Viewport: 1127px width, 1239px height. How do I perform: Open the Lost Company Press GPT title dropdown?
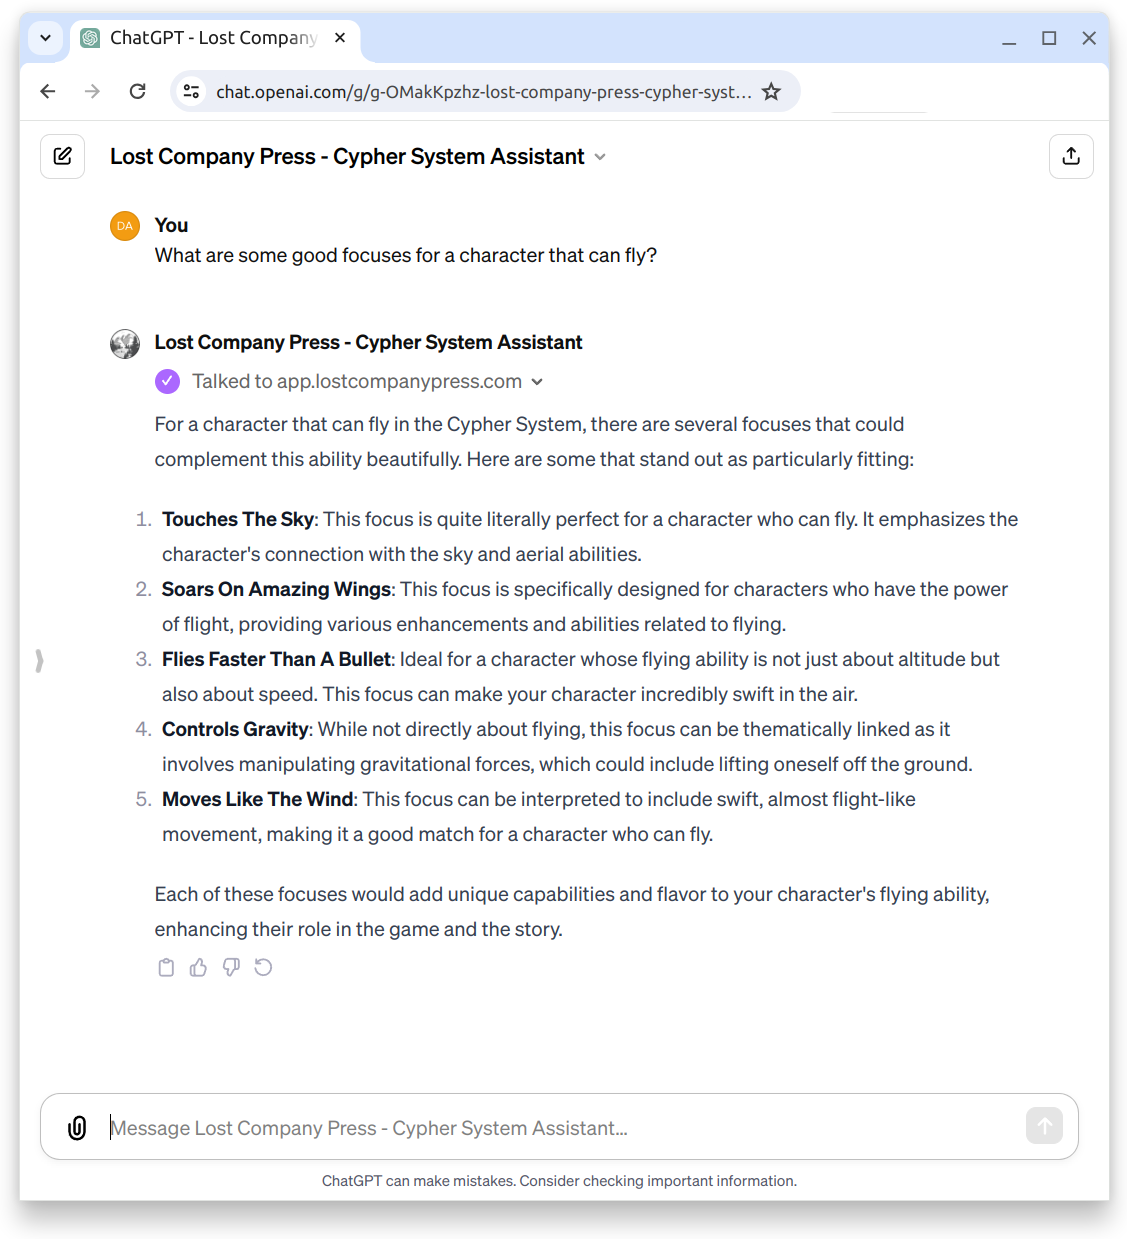click(x=600, y=157)
